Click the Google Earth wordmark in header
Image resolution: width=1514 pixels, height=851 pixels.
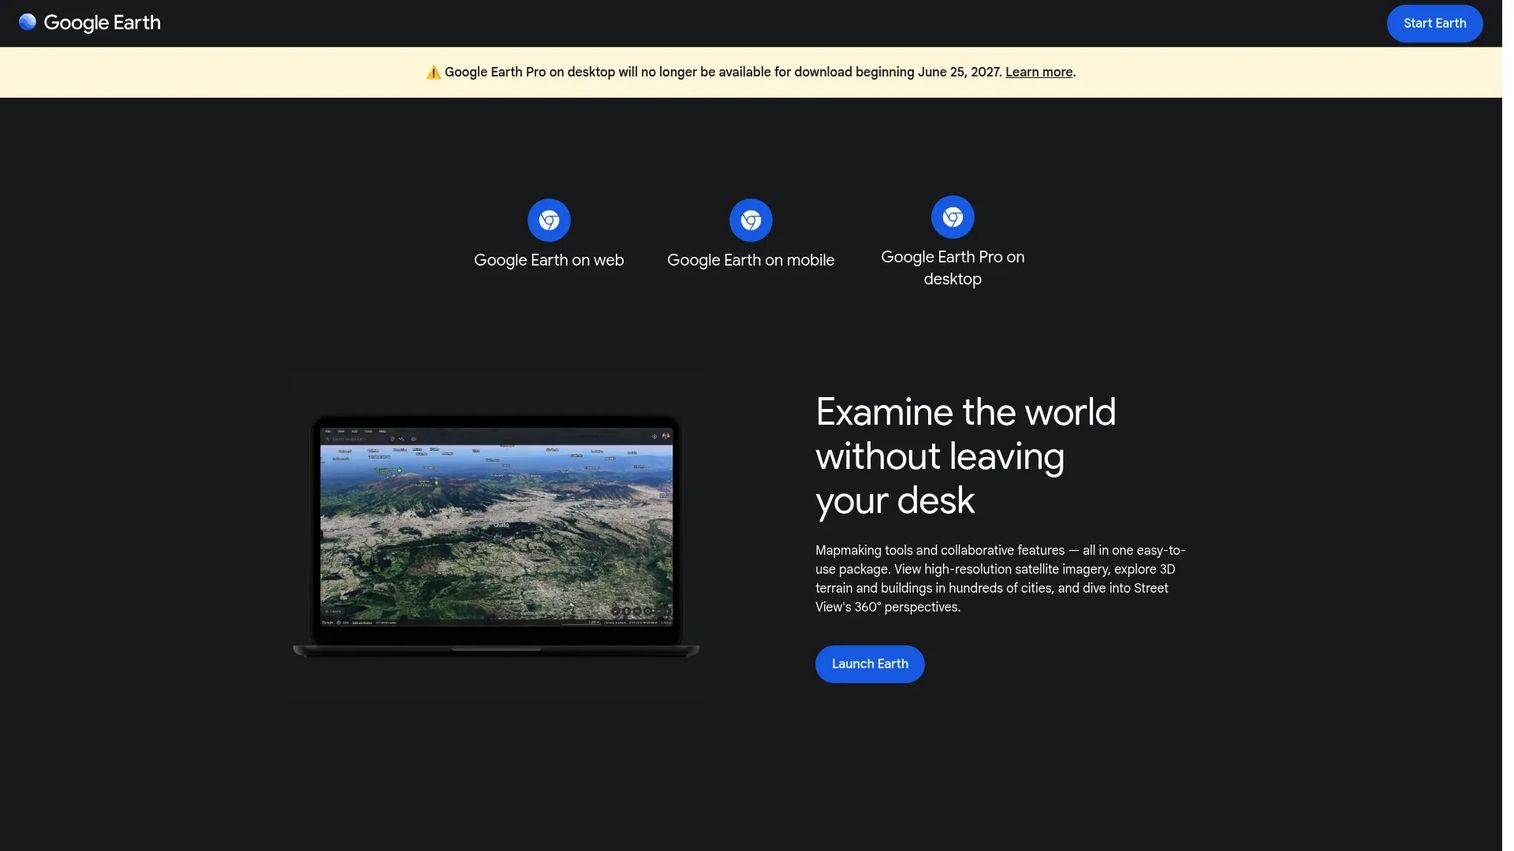pos(102,22)
